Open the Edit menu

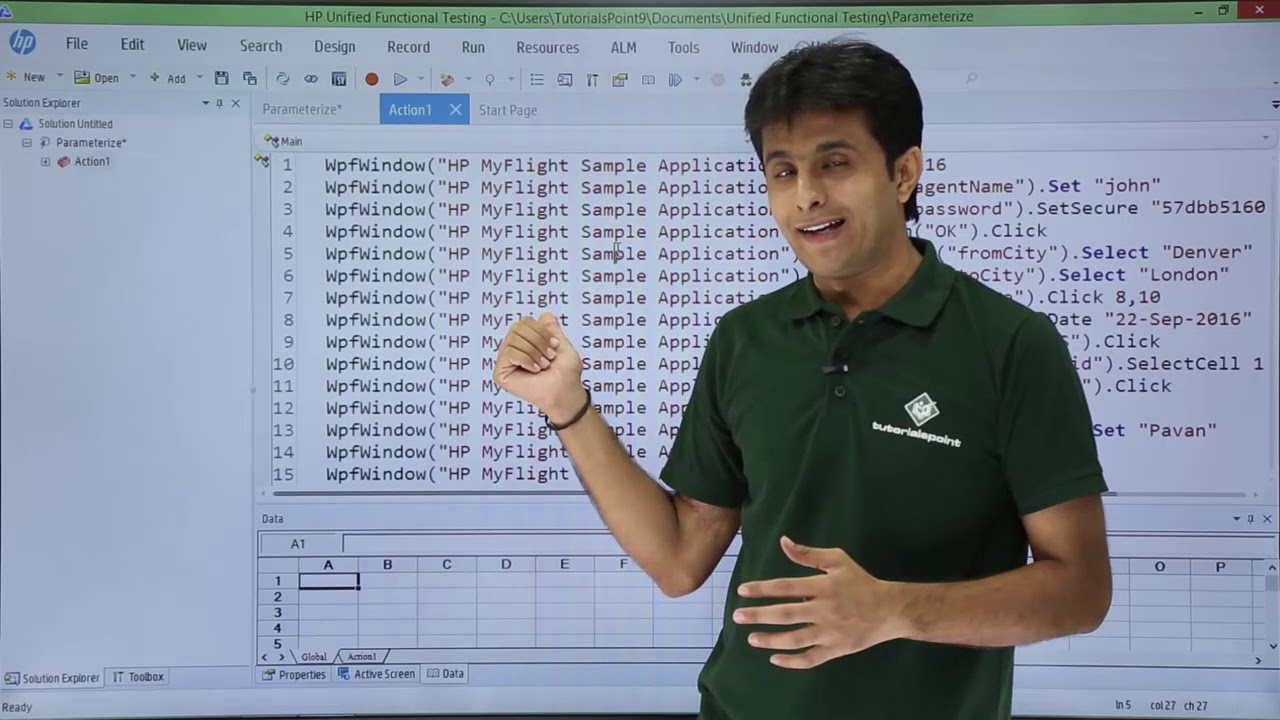(x=132, y=45)
